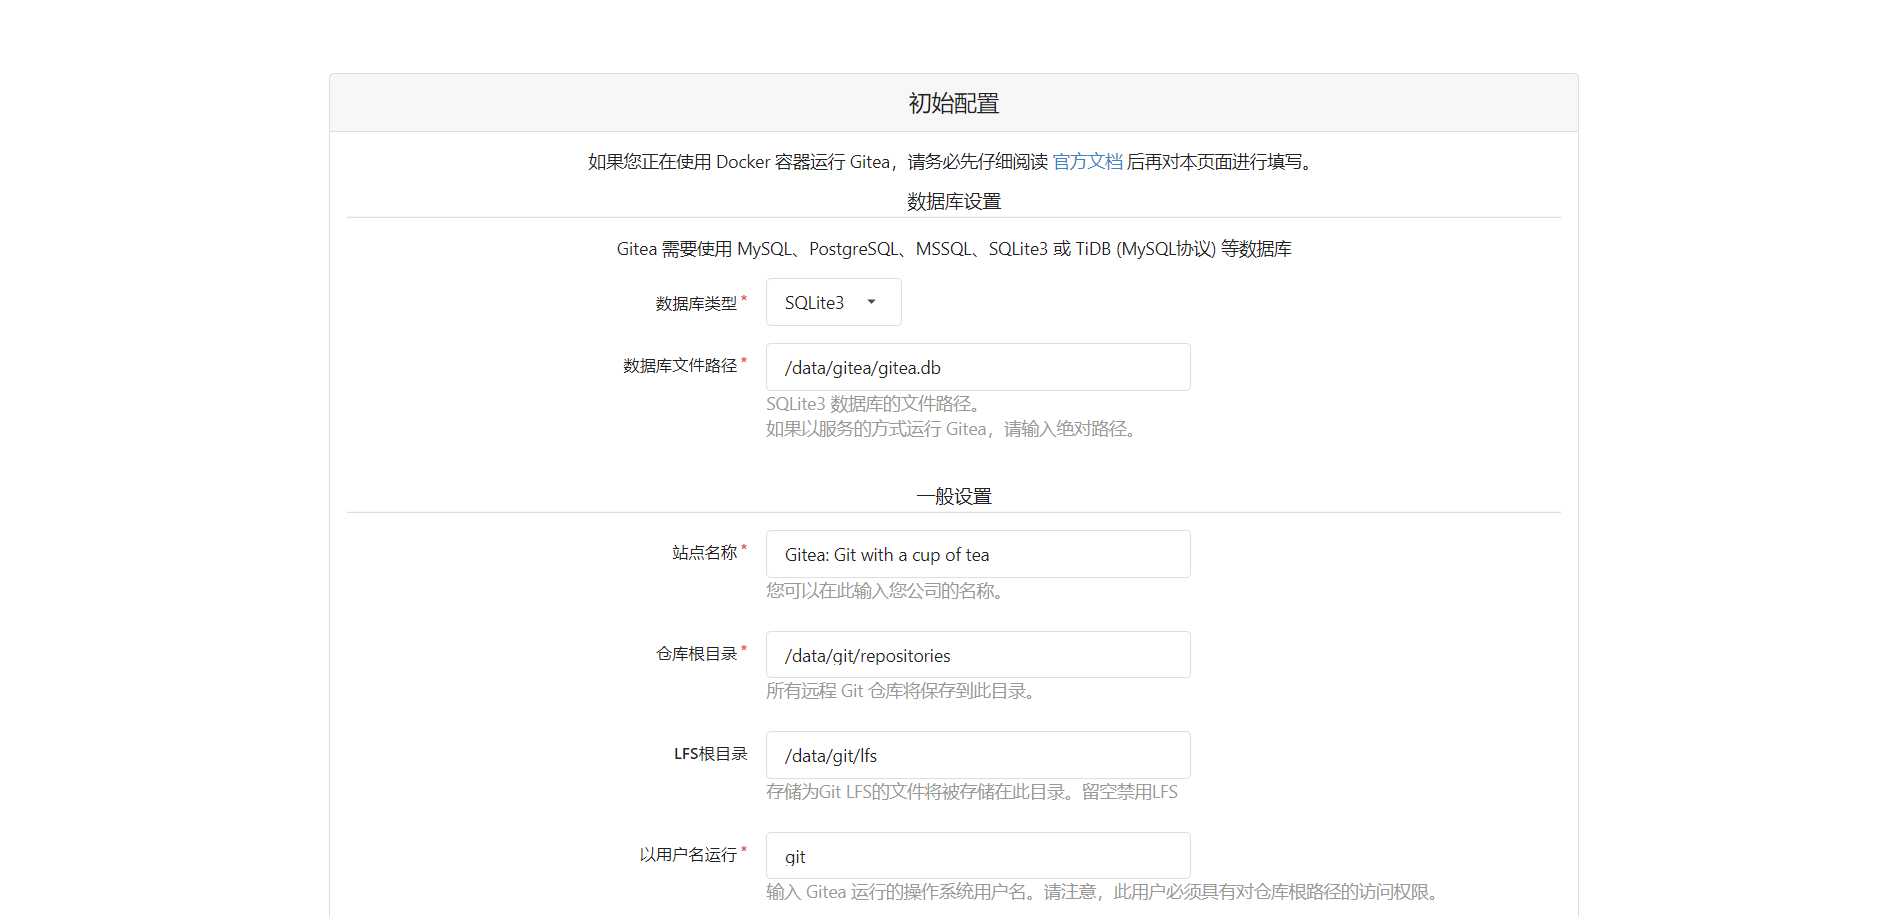Click the 数据库类型 label

point(696,303)
